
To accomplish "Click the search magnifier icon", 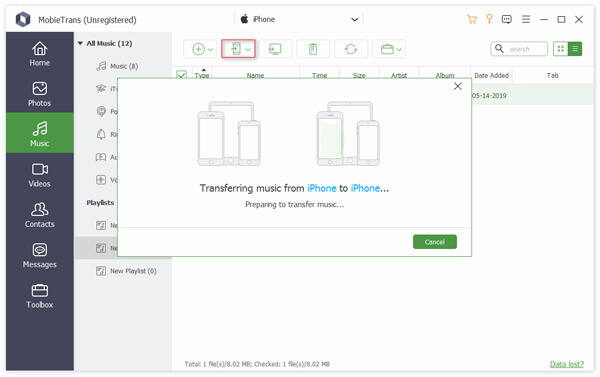I will [499, 49].
